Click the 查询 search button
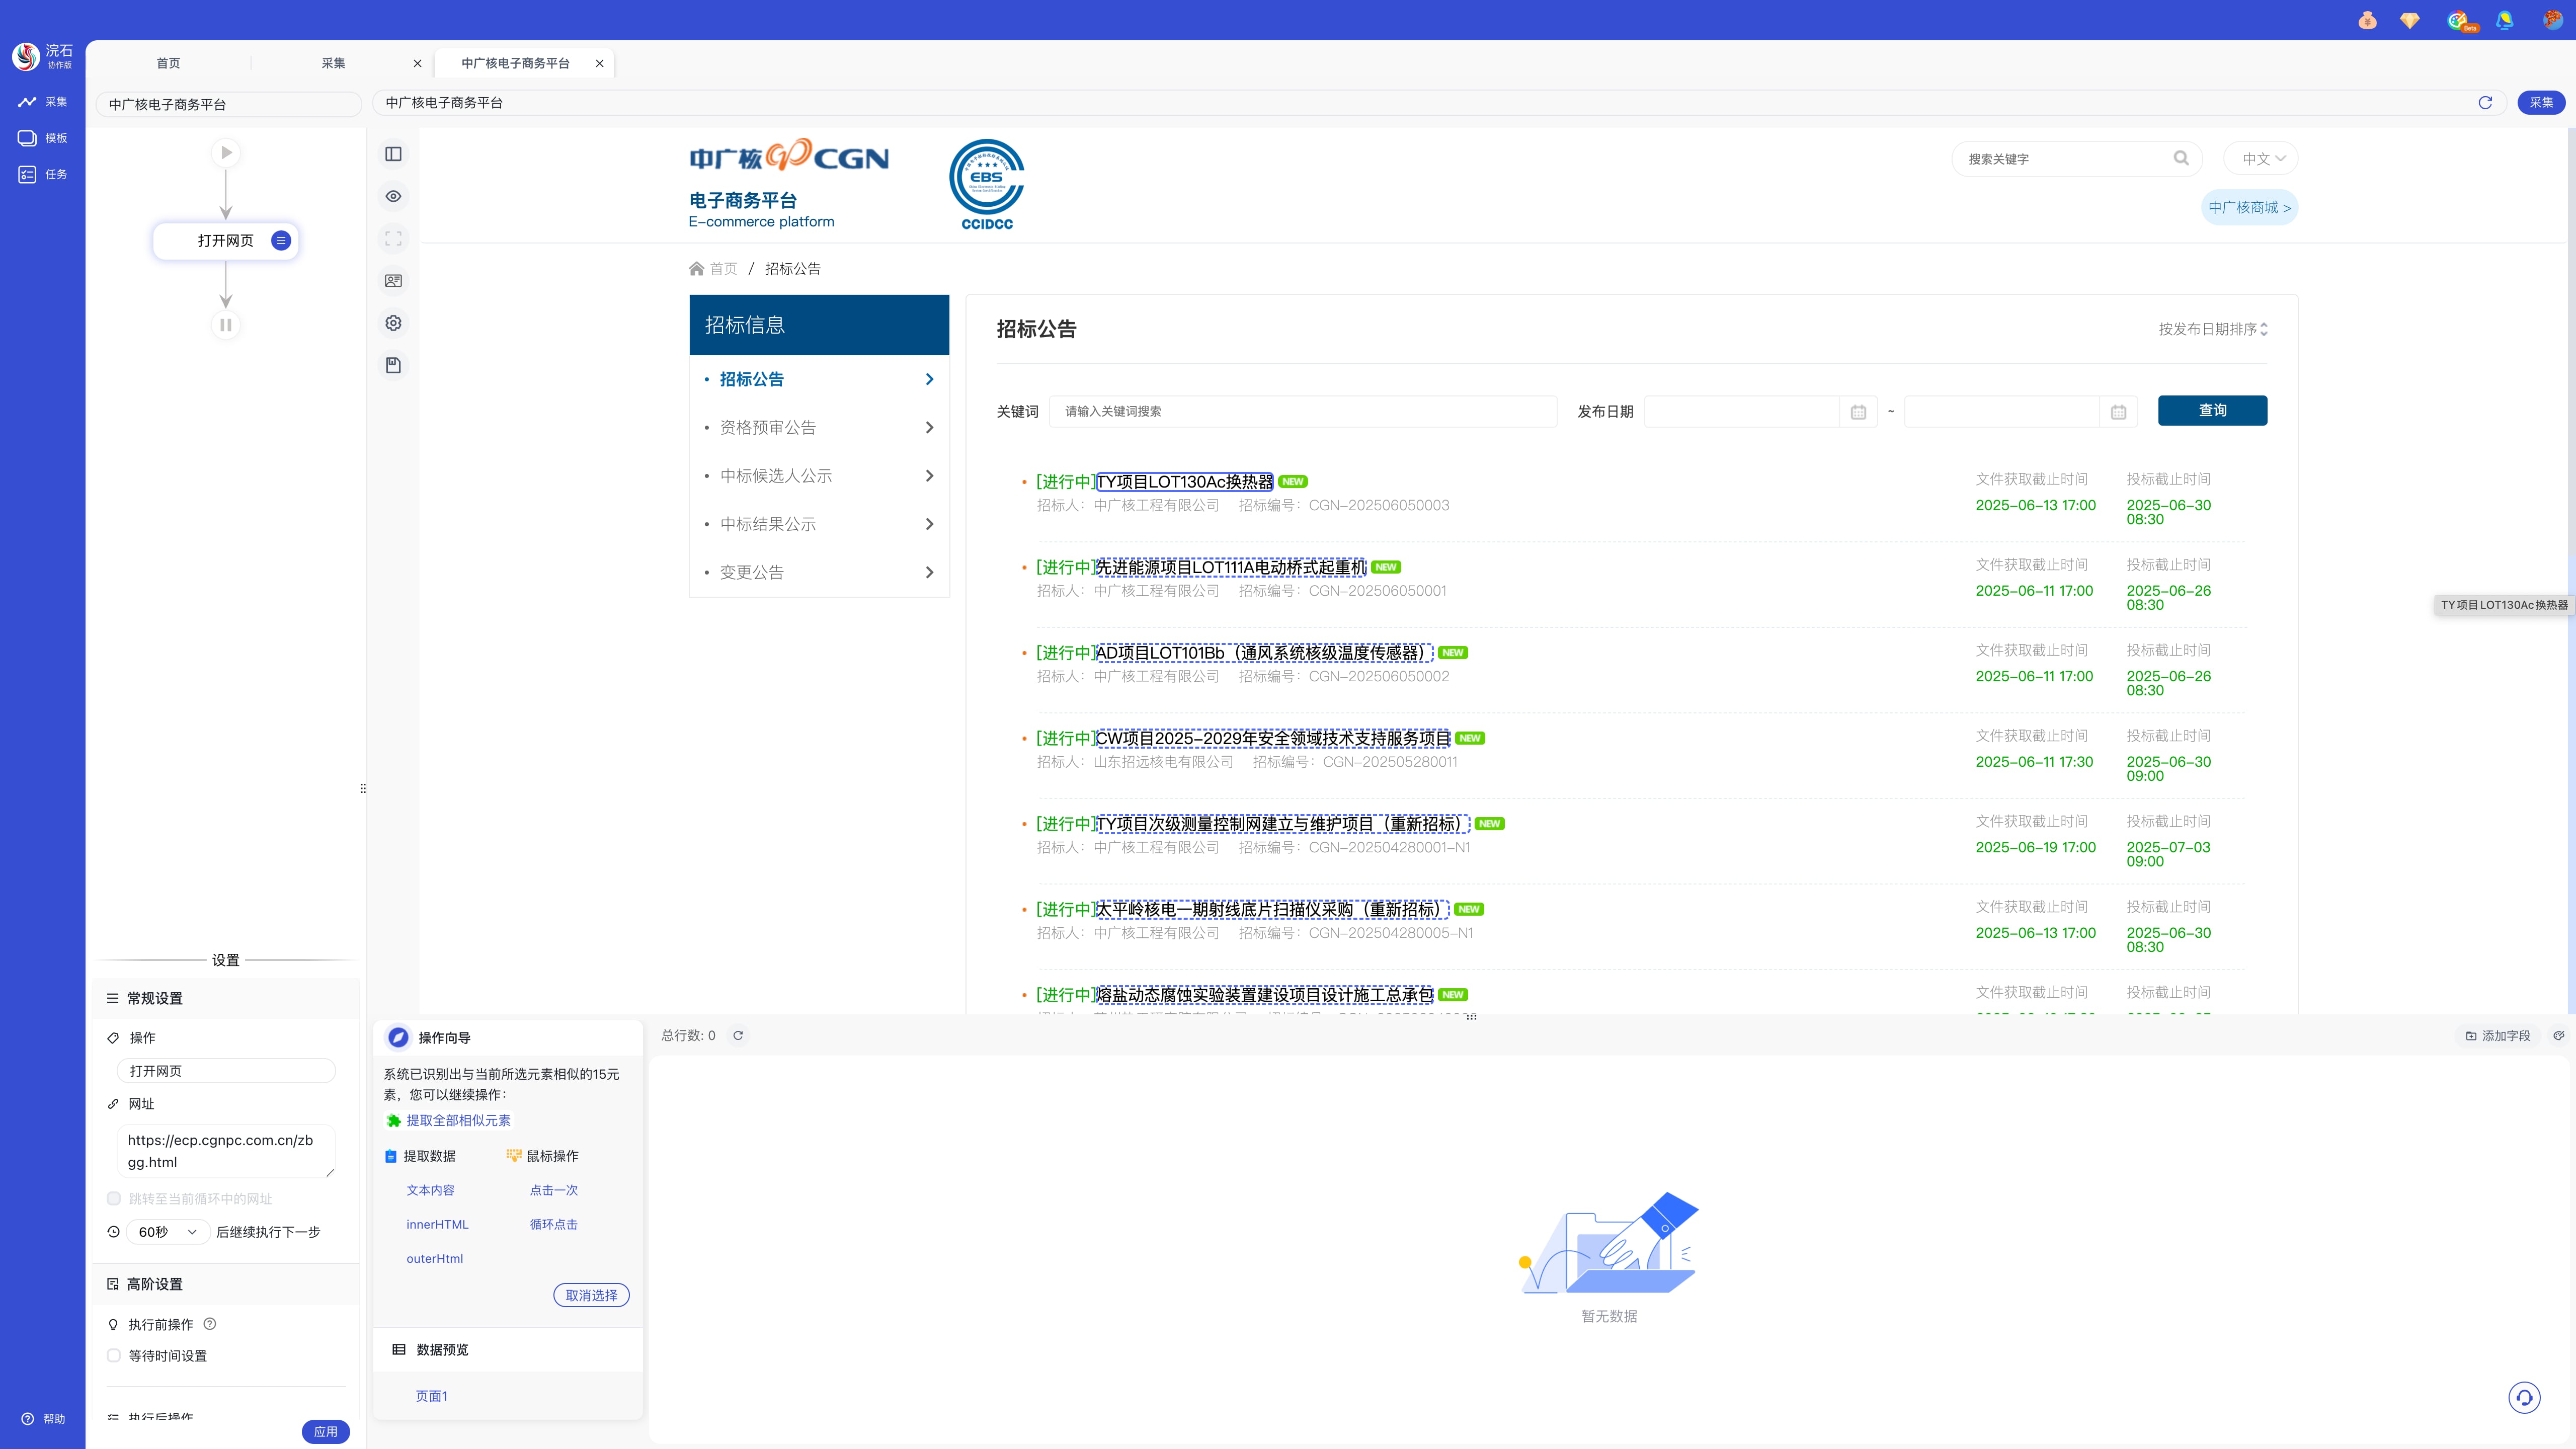The height and width of the screenshot is (1449, 2576). (2212, 411)
